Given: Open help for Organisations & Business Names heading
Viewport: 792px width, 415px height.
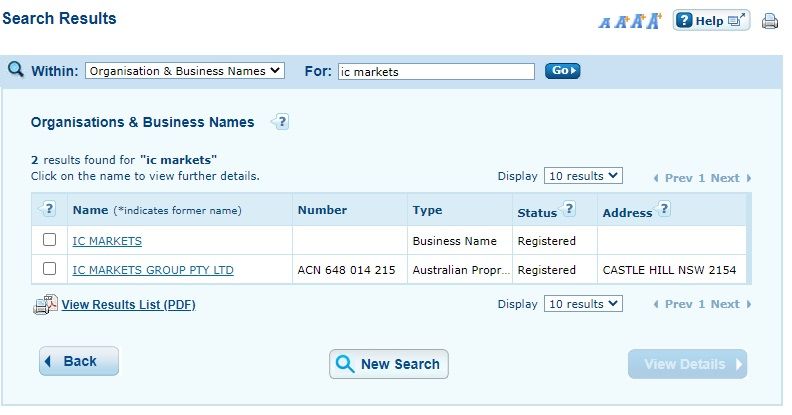Looking at the screenshot, I should 281,122.
